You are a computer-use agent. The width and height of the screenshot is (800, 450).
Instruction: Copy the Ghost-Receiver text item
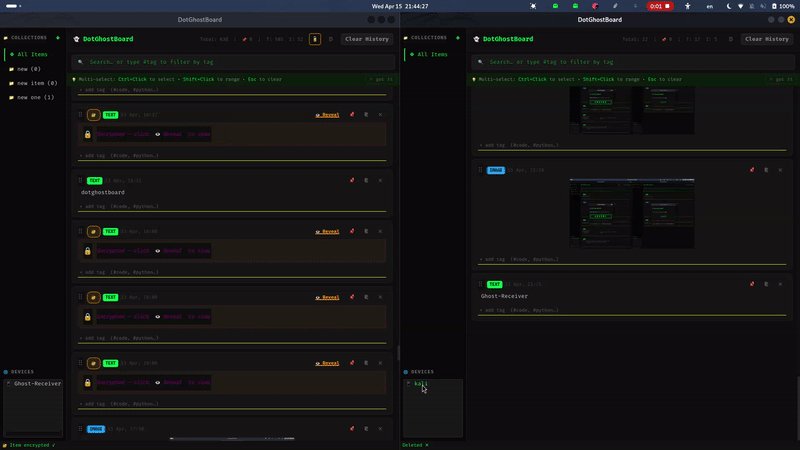pos(766,284)
